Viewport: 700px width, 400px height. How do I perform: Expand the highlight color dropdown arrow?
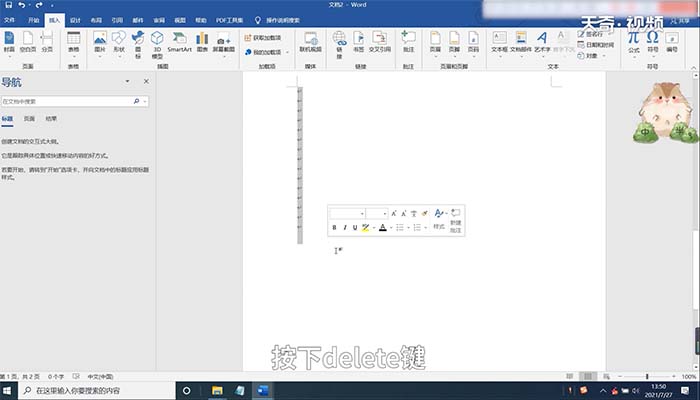click(374, 228)
